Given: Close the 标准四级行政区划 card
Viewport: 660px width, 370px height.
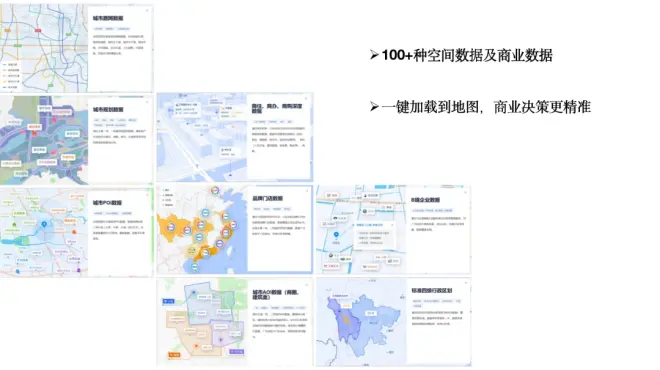Looking at the screenshot, I should (465, 283).
